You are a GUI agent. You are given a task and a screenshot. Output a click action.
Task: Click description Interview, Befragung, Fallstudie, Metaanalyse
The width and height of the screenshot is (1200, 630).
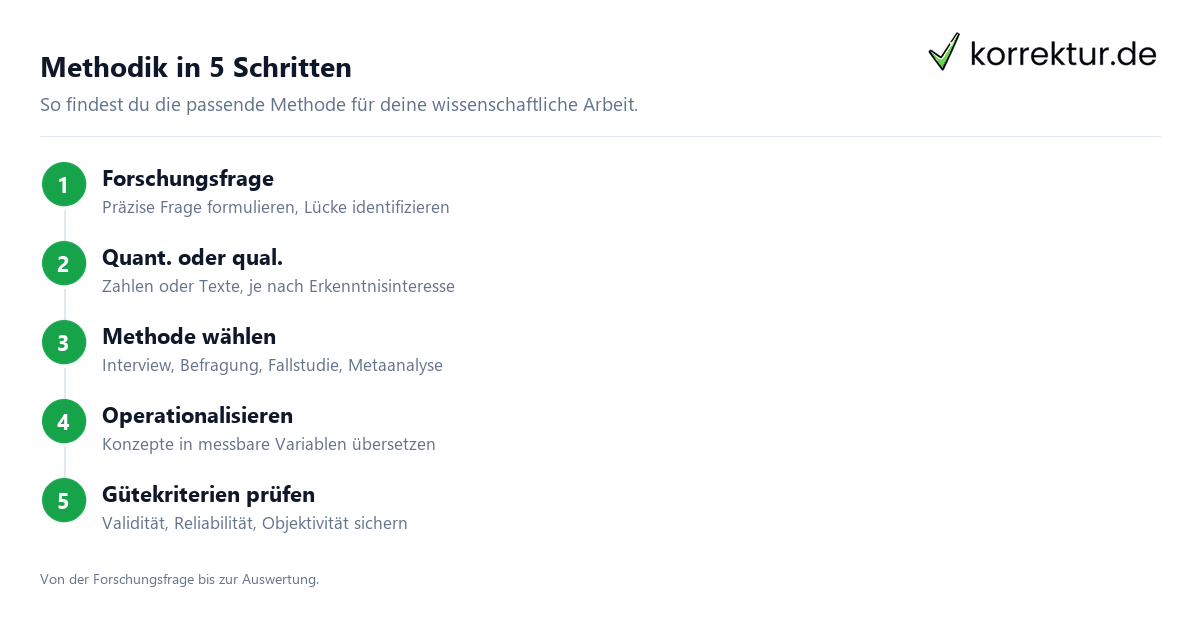(x=272, y=366)
